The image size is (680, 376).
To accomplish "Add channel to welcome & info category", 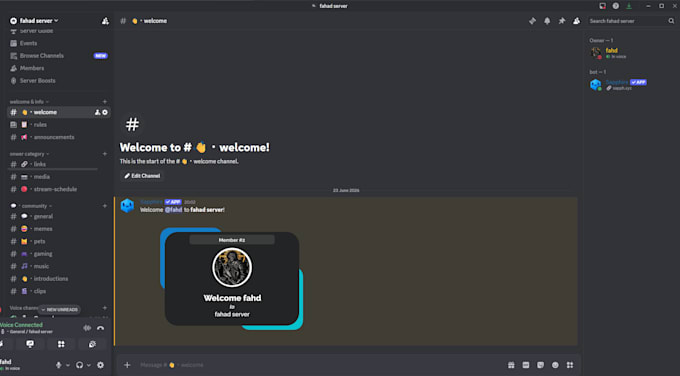I will (x=105, y=102).
